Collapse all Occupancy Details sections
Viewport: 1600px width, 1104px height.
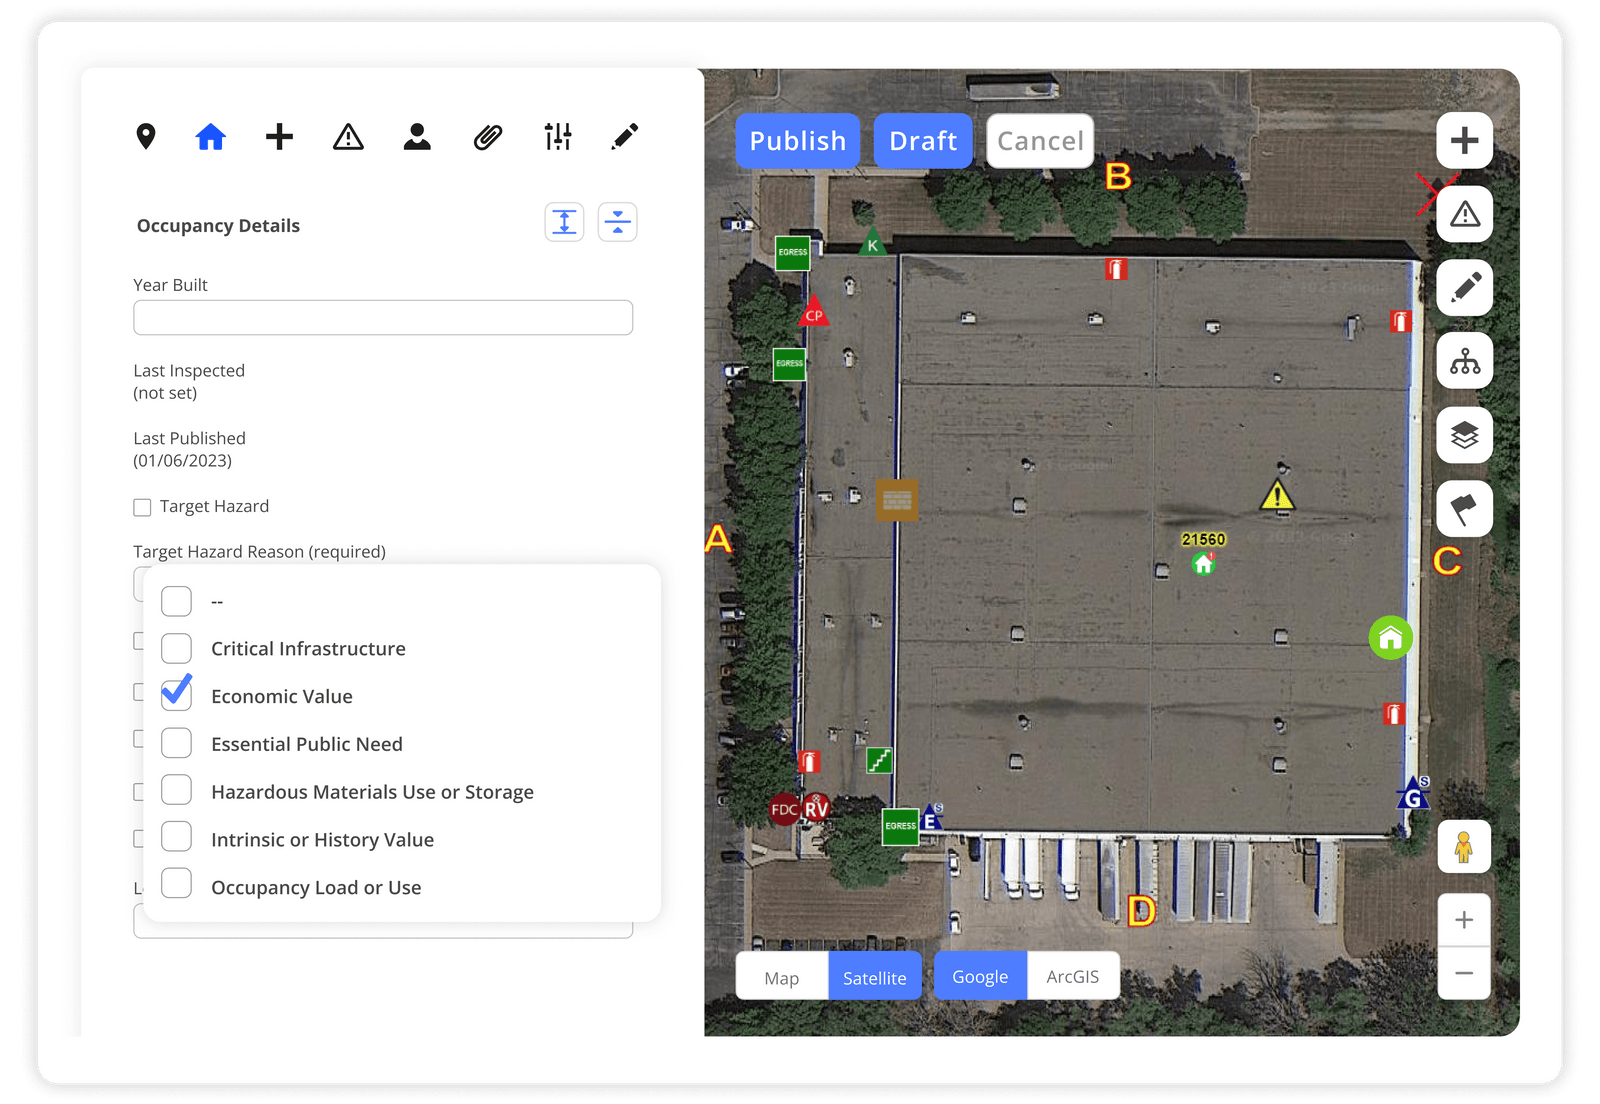point(618,221)
